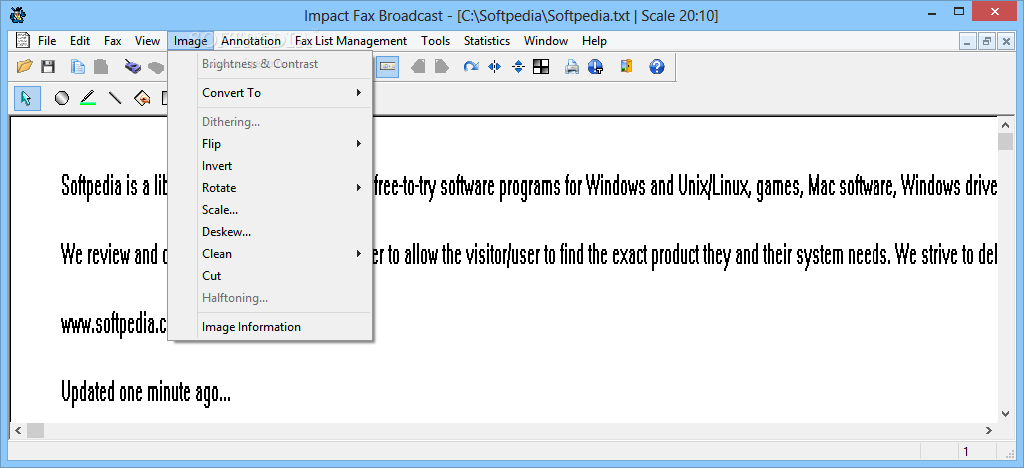1024x468 pixels.
Task: Open the Window menu
Action: pyautogui.click(x=546, y=40)
